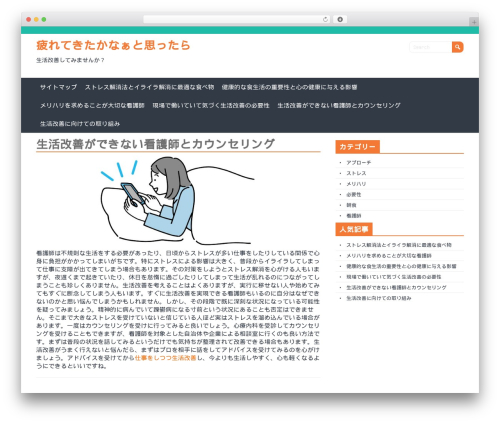500x423 pixels.
Task: Open 現場で働いていて気づく生活改善の必要性 in nav menu
Action: [x=211, y=105]
